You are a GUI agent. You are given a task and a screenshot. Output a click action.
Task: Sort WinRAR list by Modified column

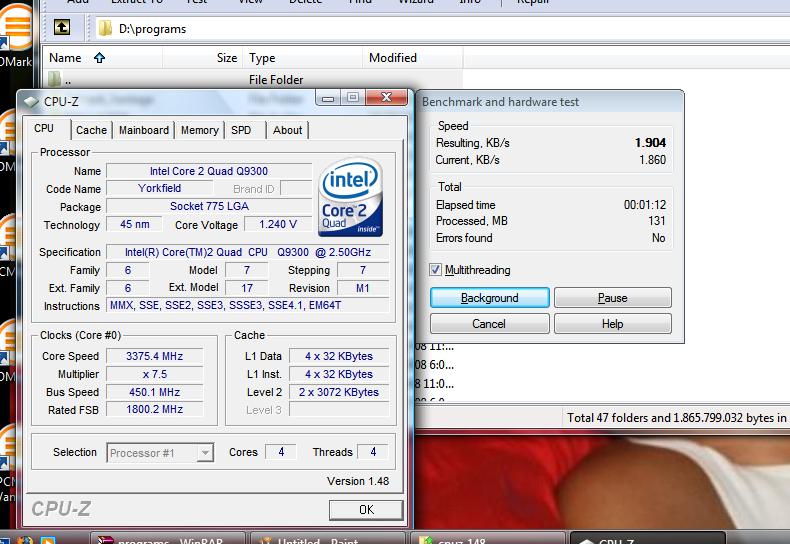[413, 58]
